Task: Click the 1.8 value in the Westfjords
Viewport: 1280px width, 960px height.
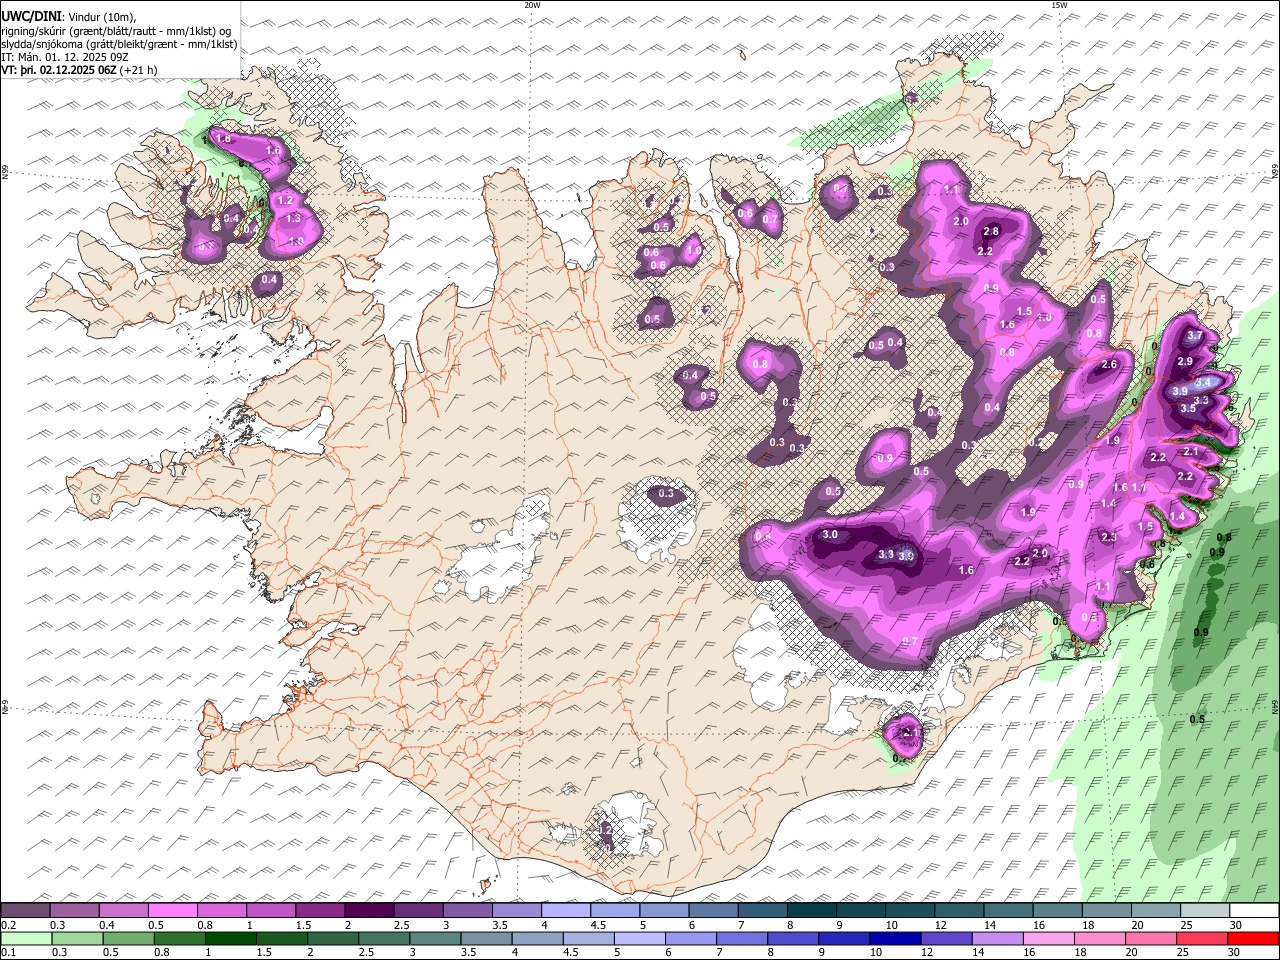Action: [x=224, y=138]
